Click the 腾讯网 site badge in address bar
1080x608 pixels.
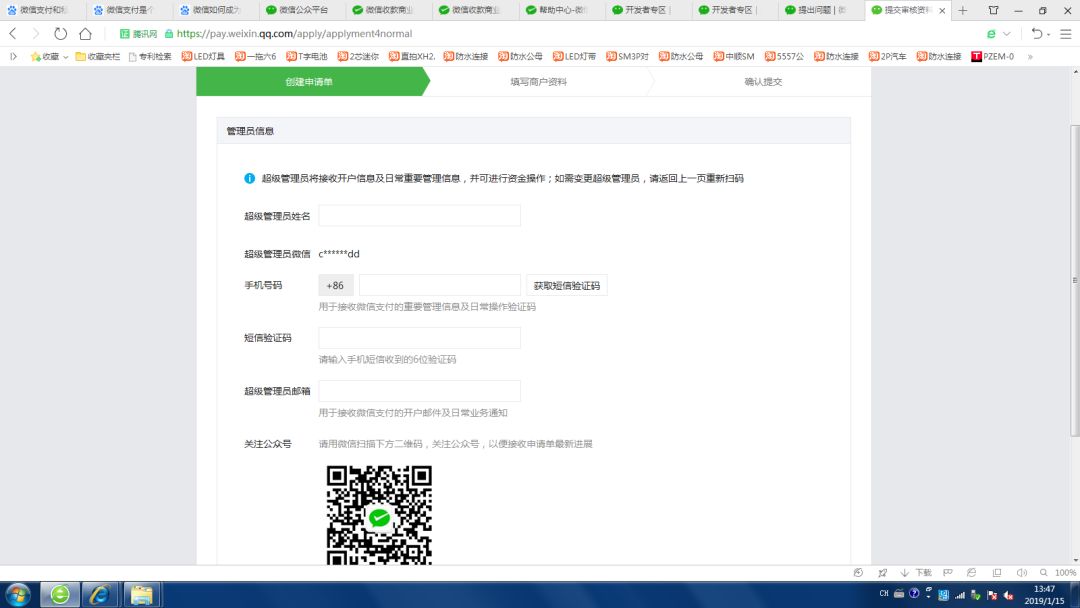[138, 34]
